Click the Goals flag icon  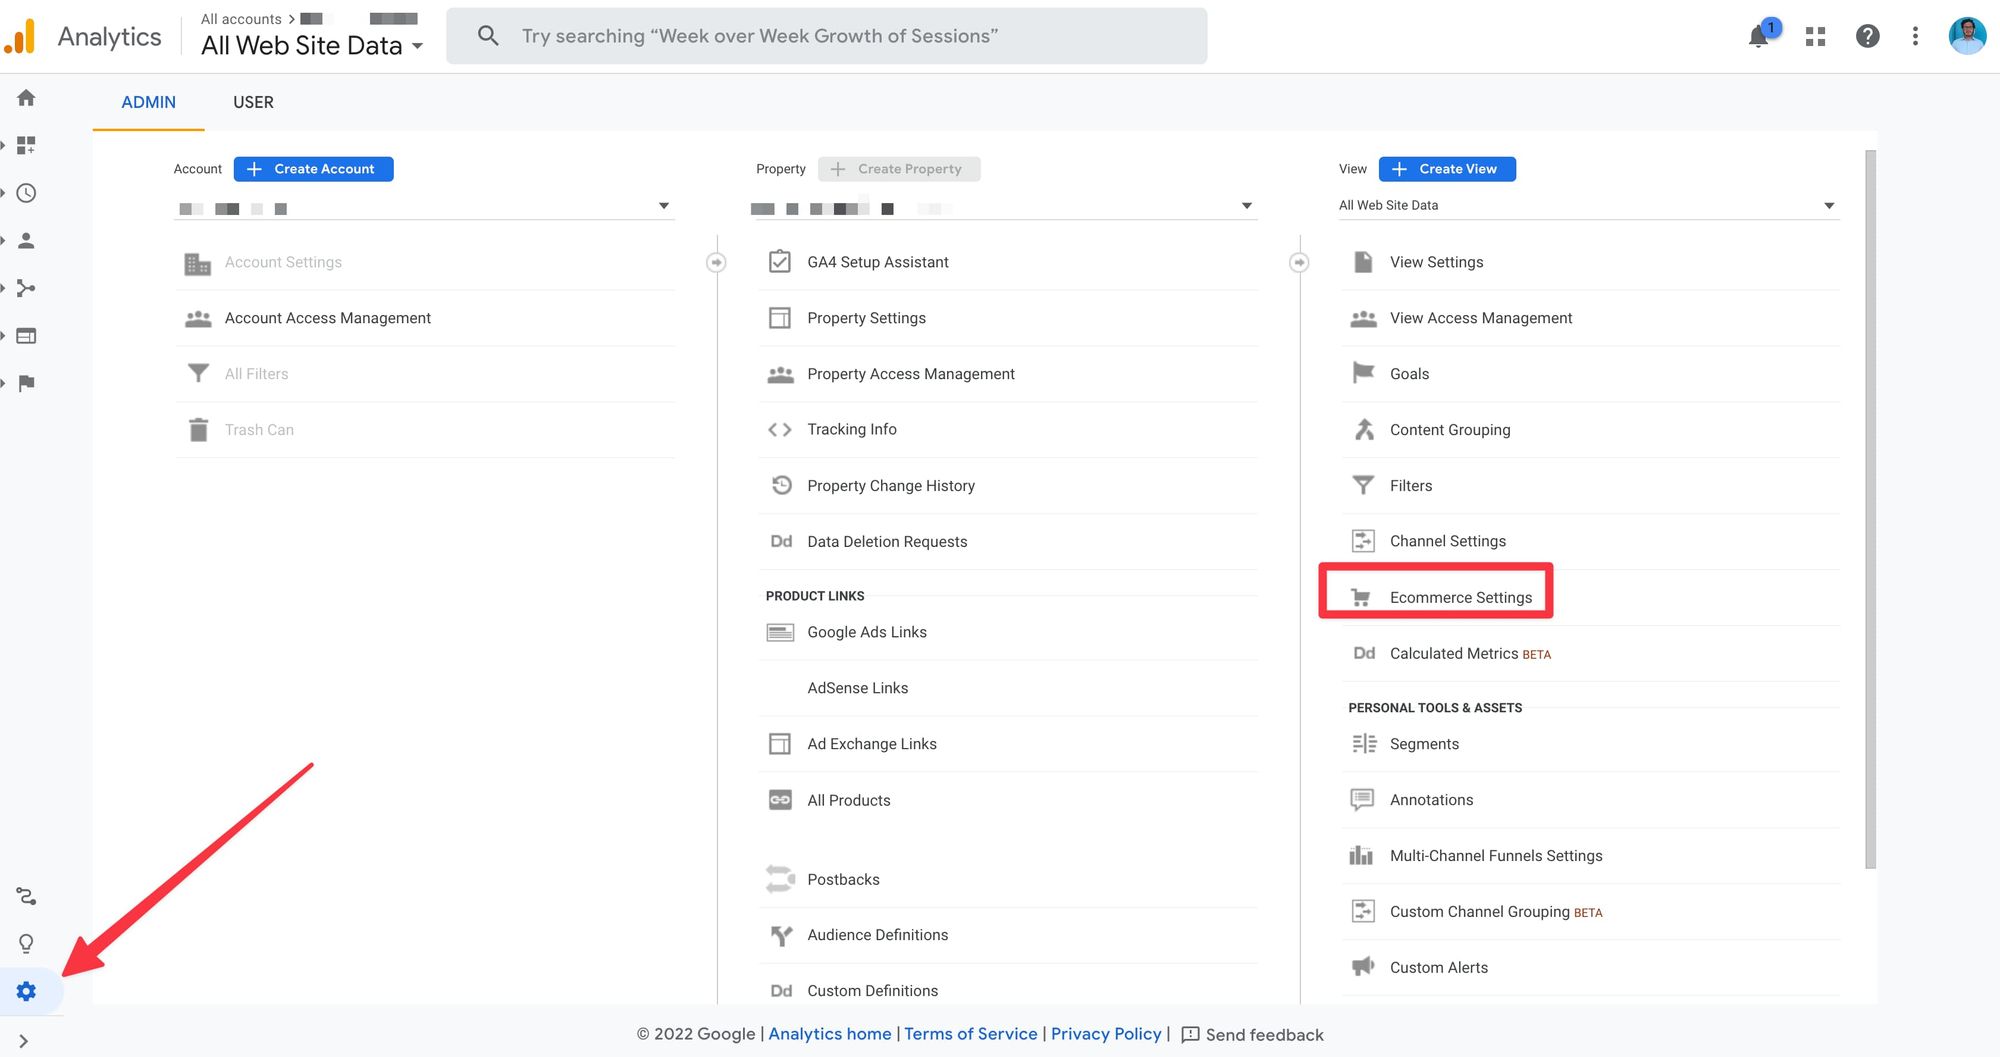tap(1363, 373)
